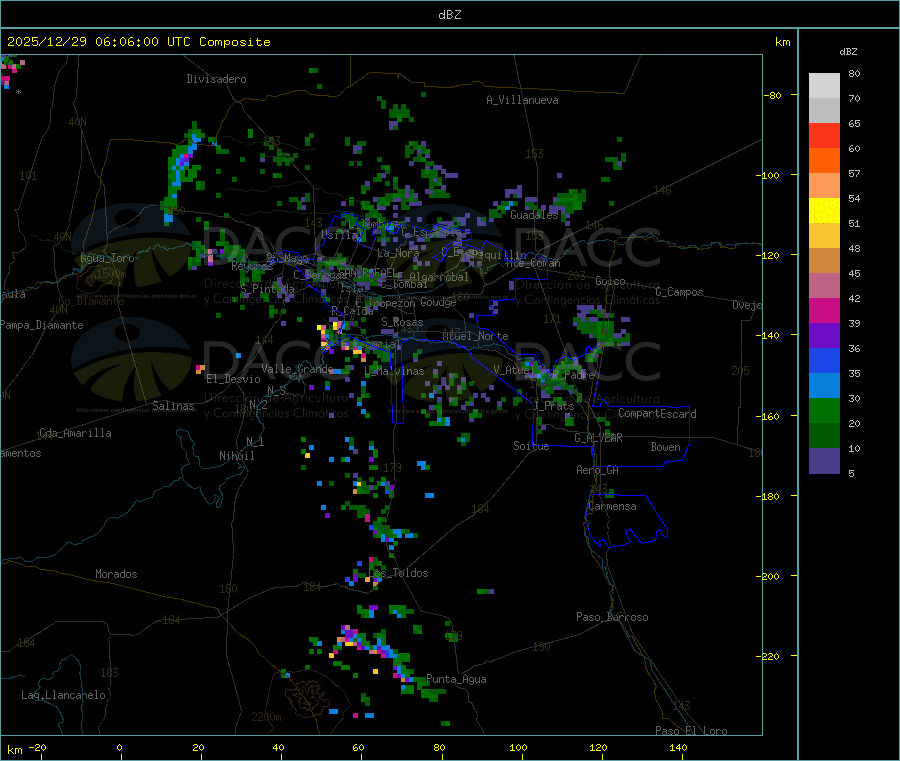Click the 'G_Campos' map label

coord(680,292)
